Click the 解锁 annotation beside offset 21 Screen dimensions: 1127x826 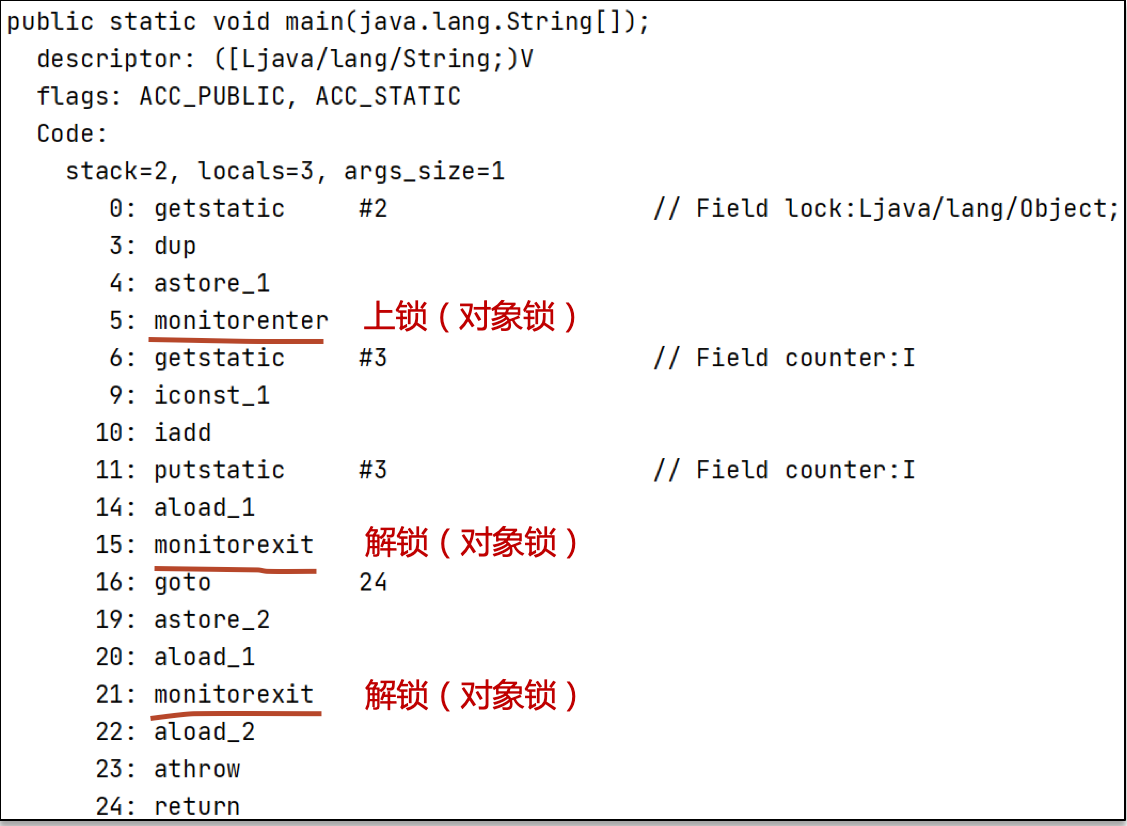pyautogui.click(x=471, y=695)
